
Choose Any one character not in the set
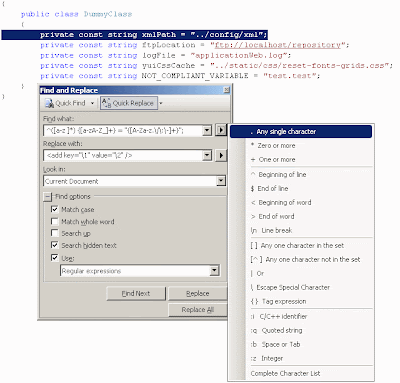(301, 260)
